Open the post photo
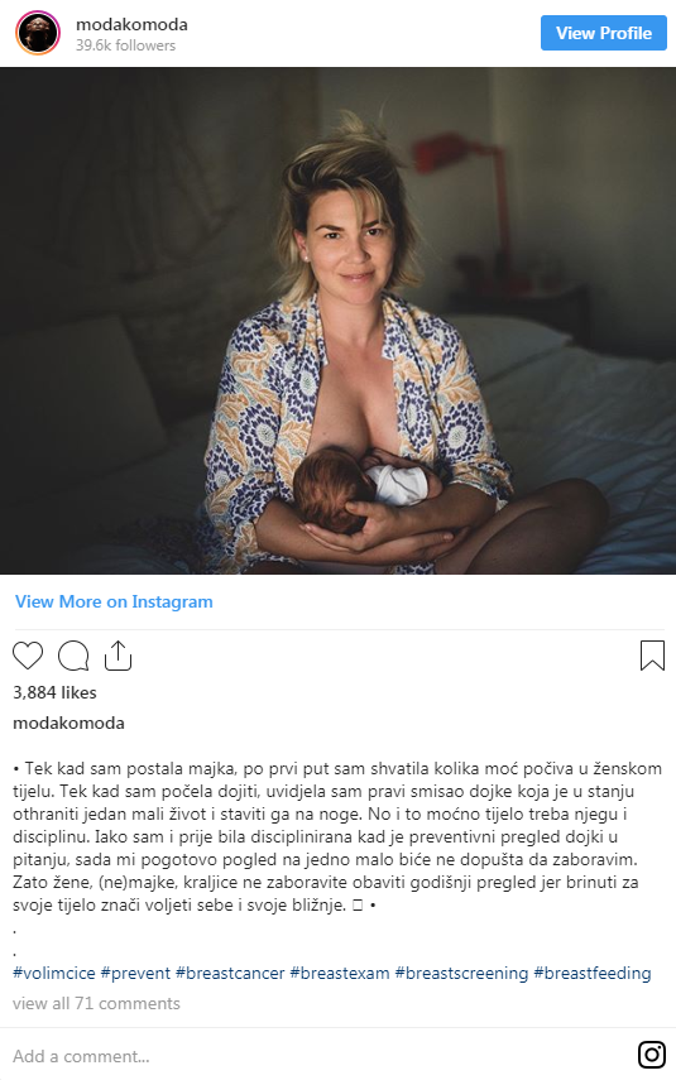Screen dimensions: 676x1080 [x=338, y=320]
